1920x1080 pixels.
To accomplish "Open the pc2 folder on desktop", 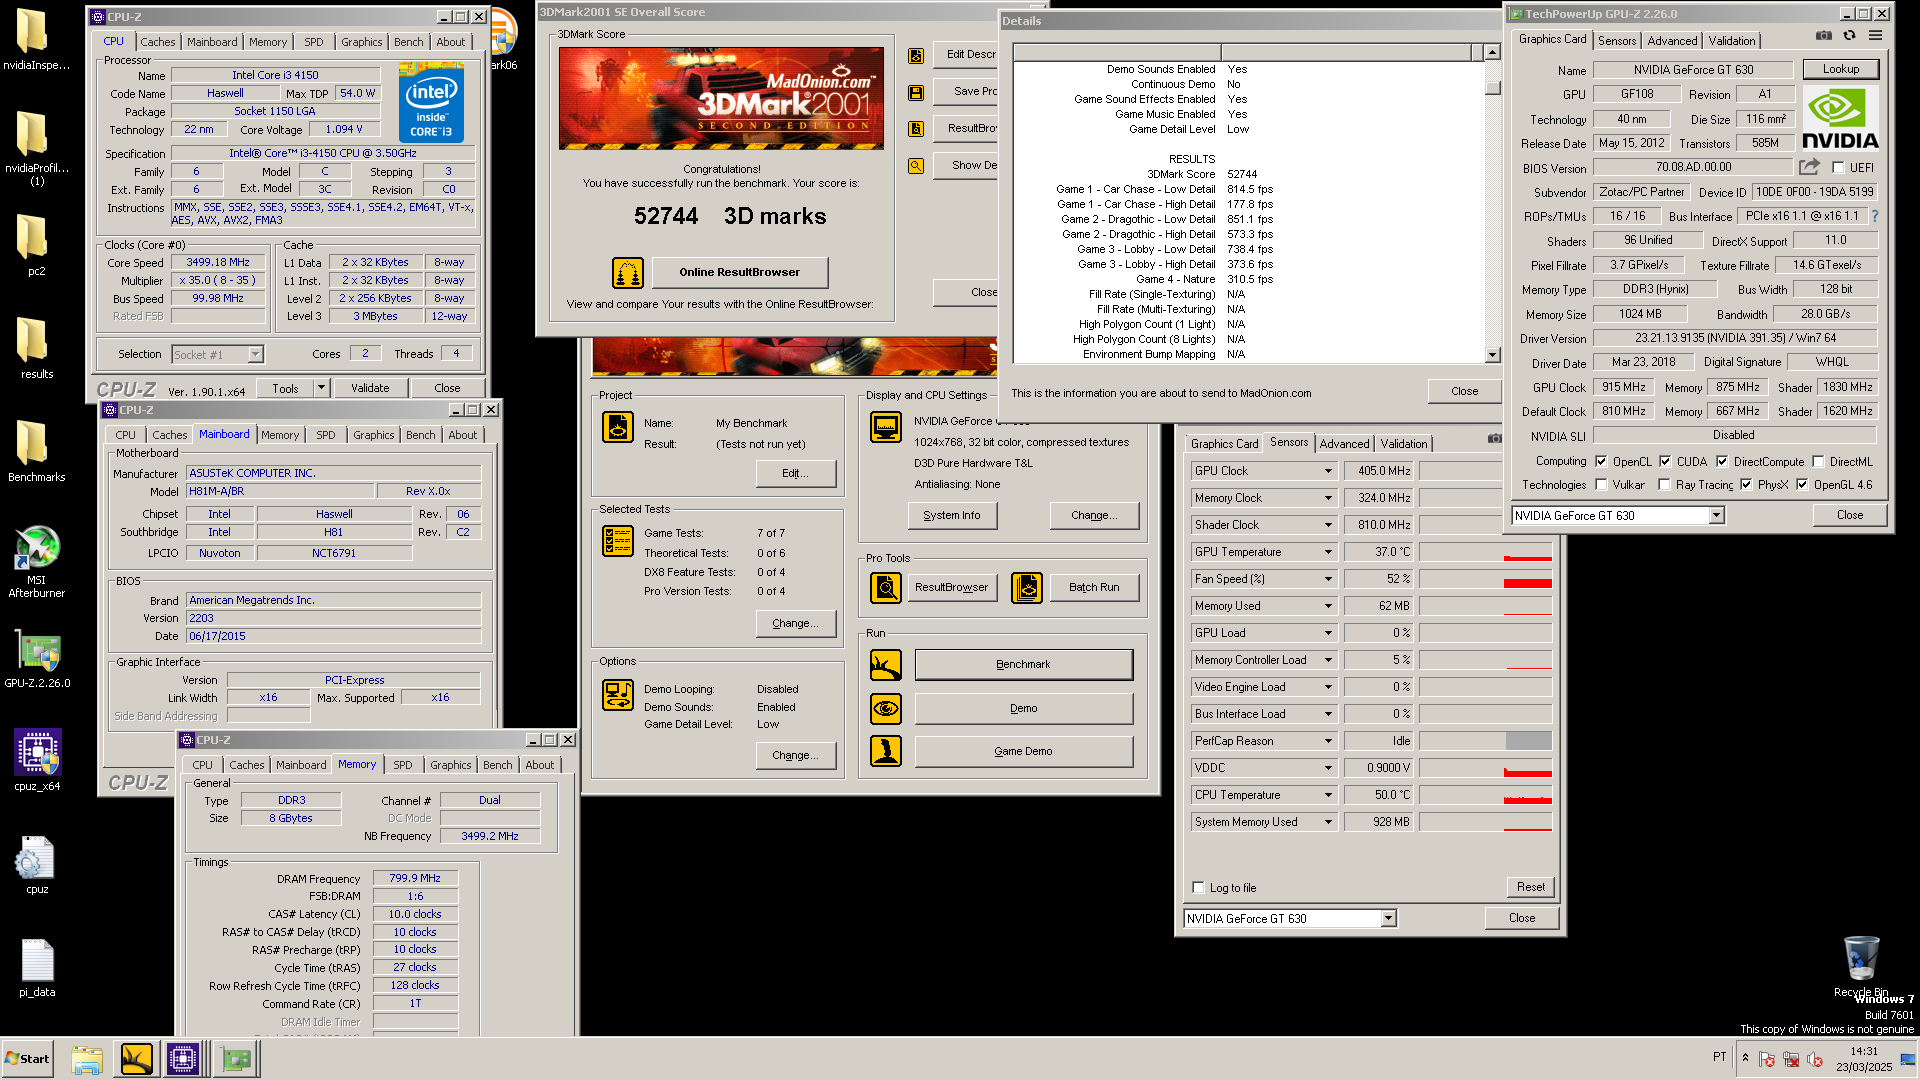I will click(36, 246).
